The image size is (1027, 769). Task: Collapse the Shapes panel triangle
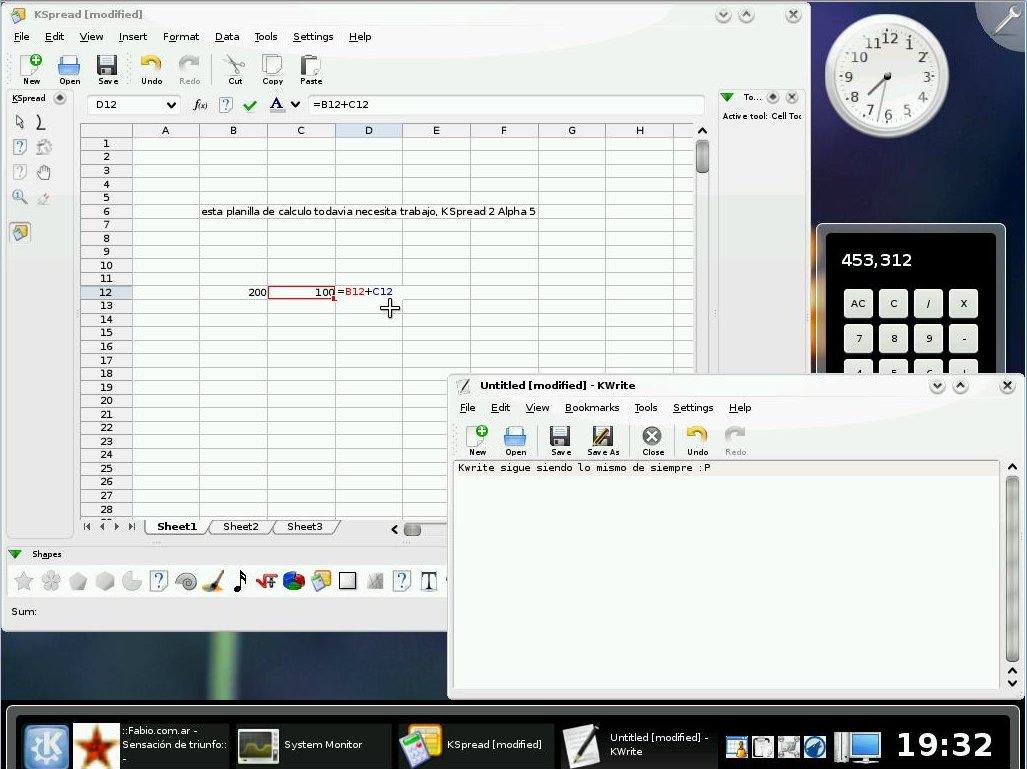tap(16, 554)
